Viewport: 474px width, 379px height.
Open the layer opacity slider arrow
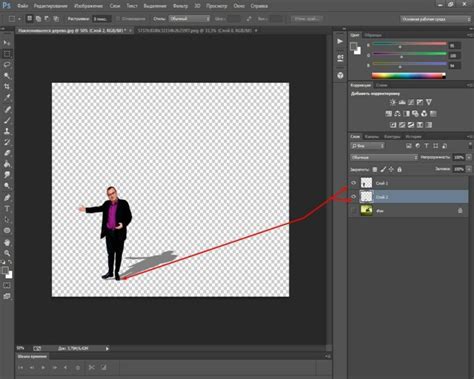point(469,157)
